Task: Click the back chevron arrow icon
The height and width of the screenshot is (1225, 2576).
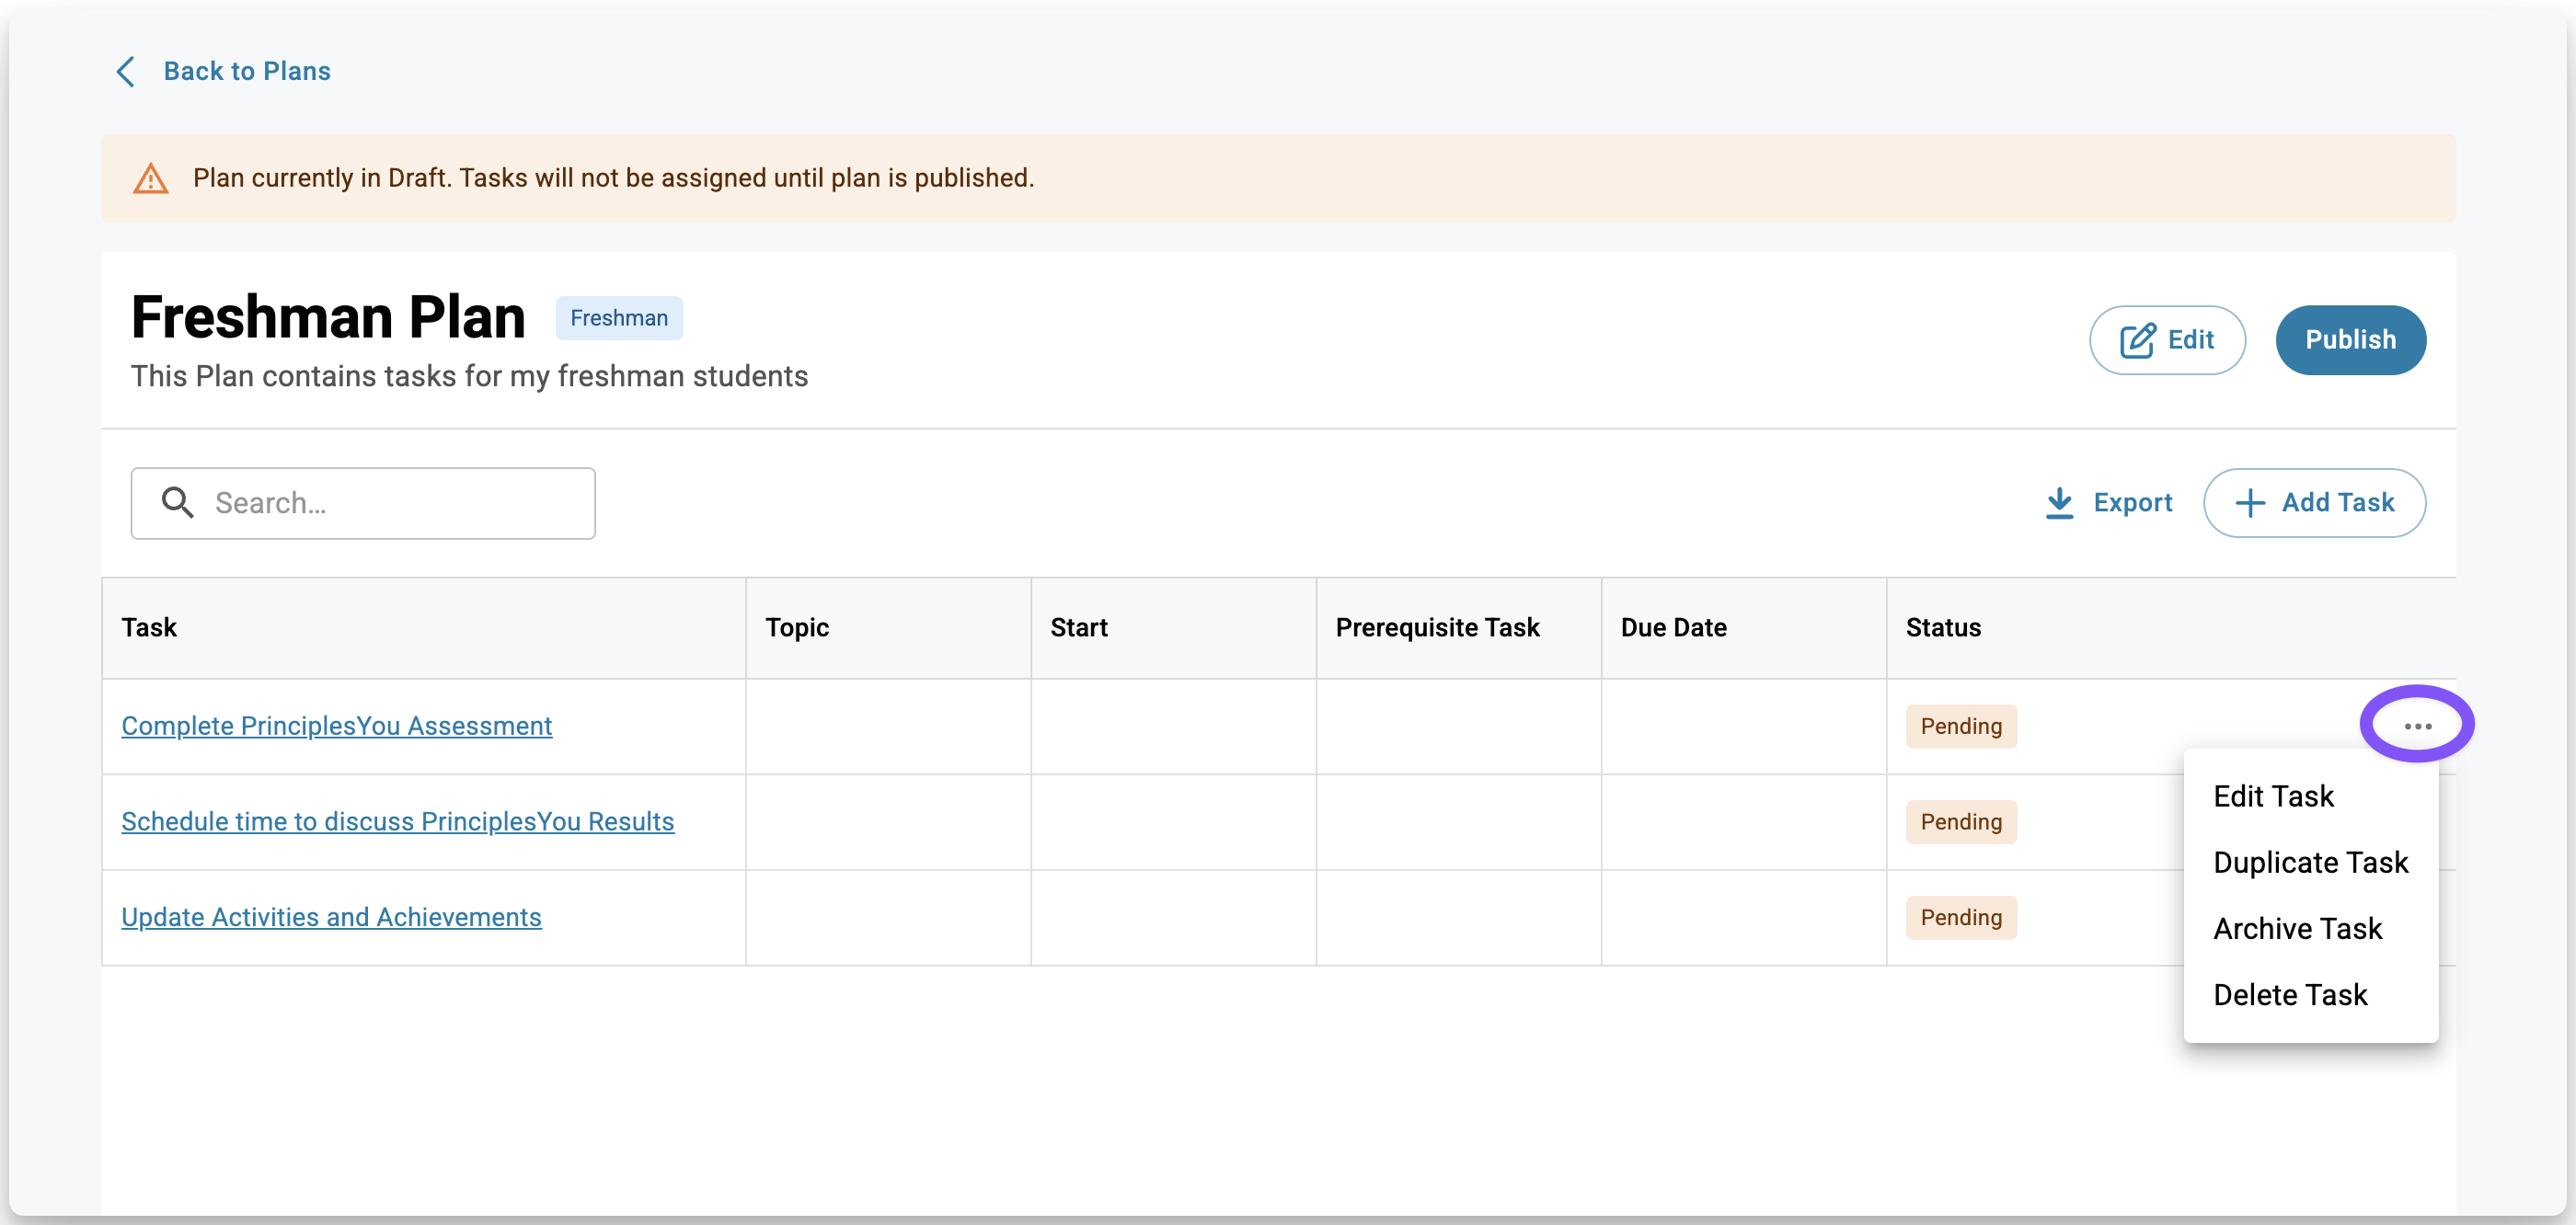Action: (126, 72)
